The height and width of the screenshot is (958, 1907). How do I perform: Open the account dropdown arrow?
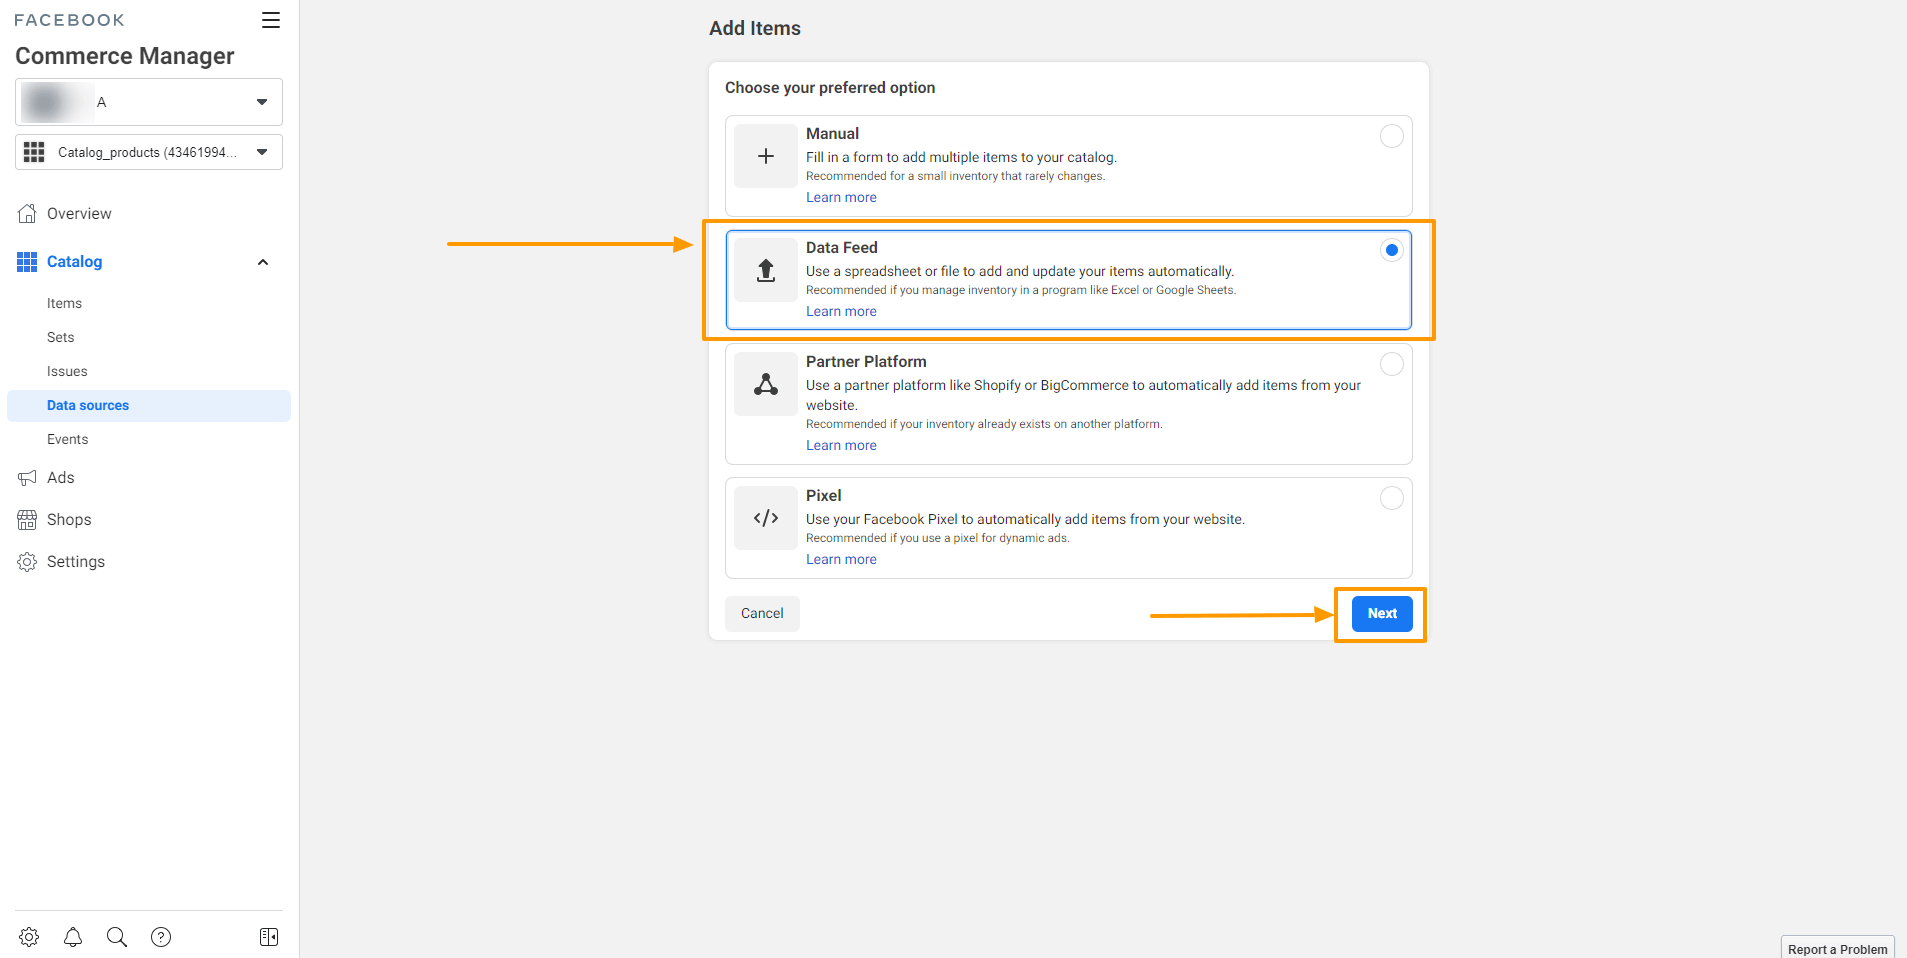click(262, 102)
